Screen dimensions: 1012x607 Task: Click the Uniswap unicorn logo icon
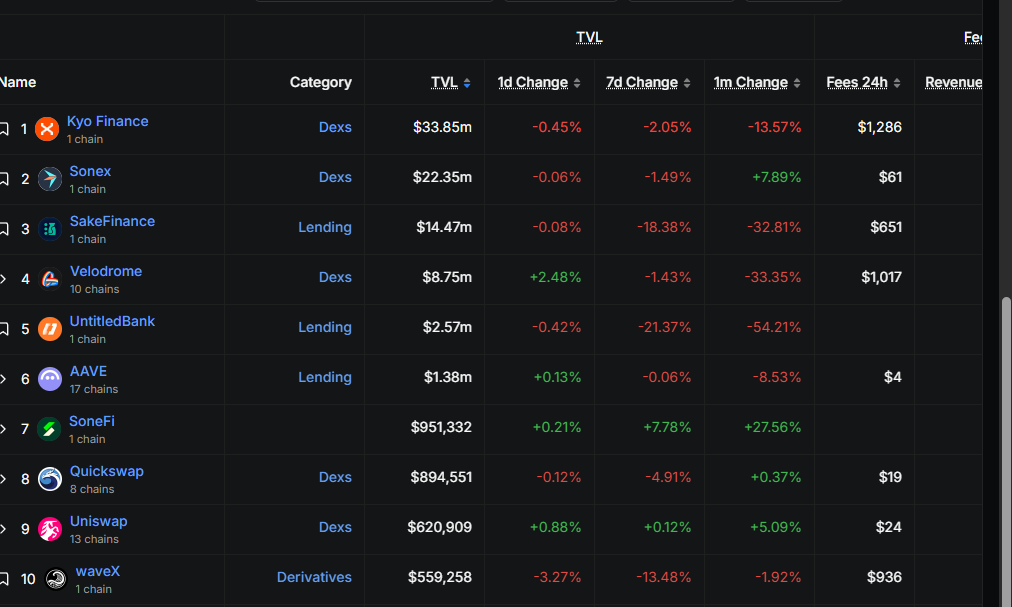[50, 529]
